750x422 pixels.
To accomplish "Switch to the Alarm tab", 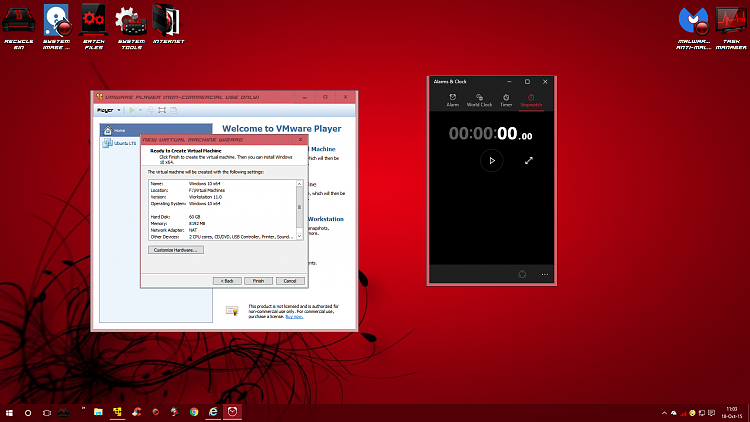I will [x=452, y=100].
